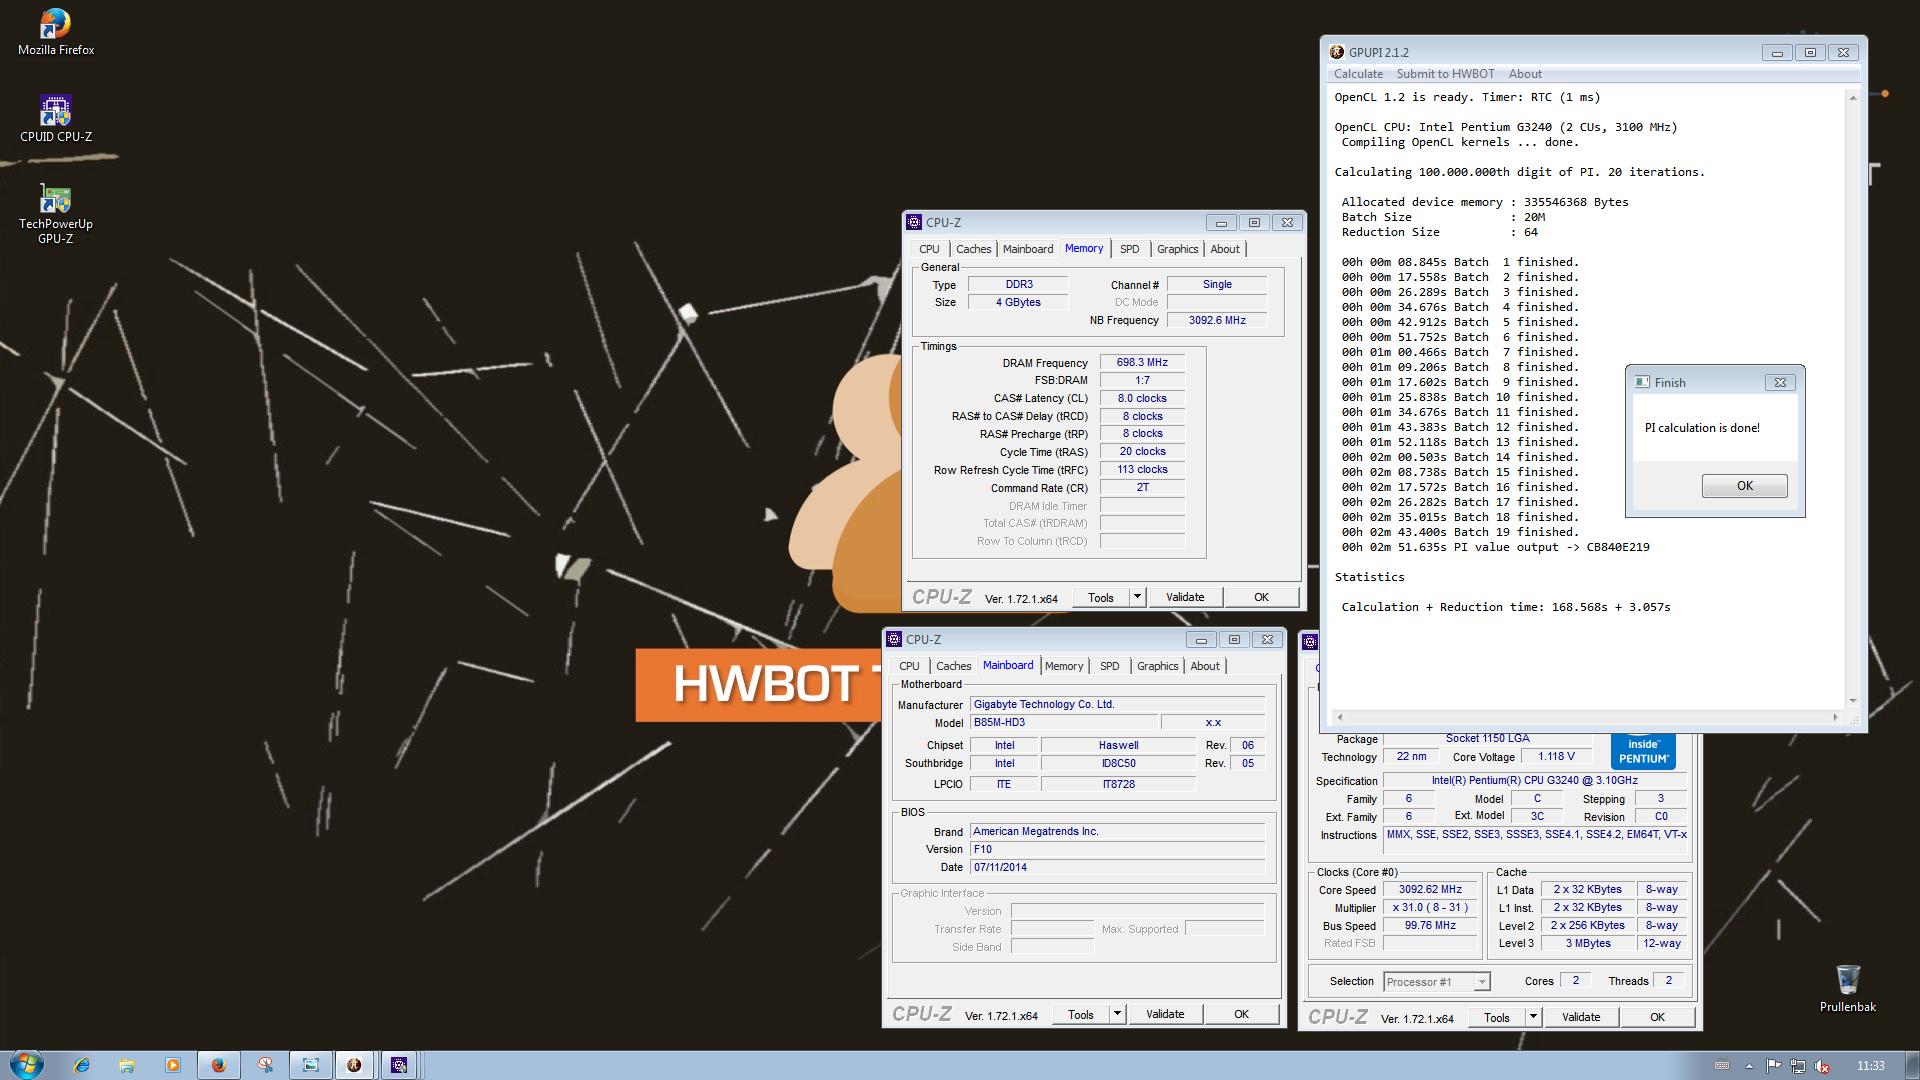Viewport: 1920px width, 1080px height.
Task: Open SPD tab in Mainboard window
Action: pos(1109,666)
